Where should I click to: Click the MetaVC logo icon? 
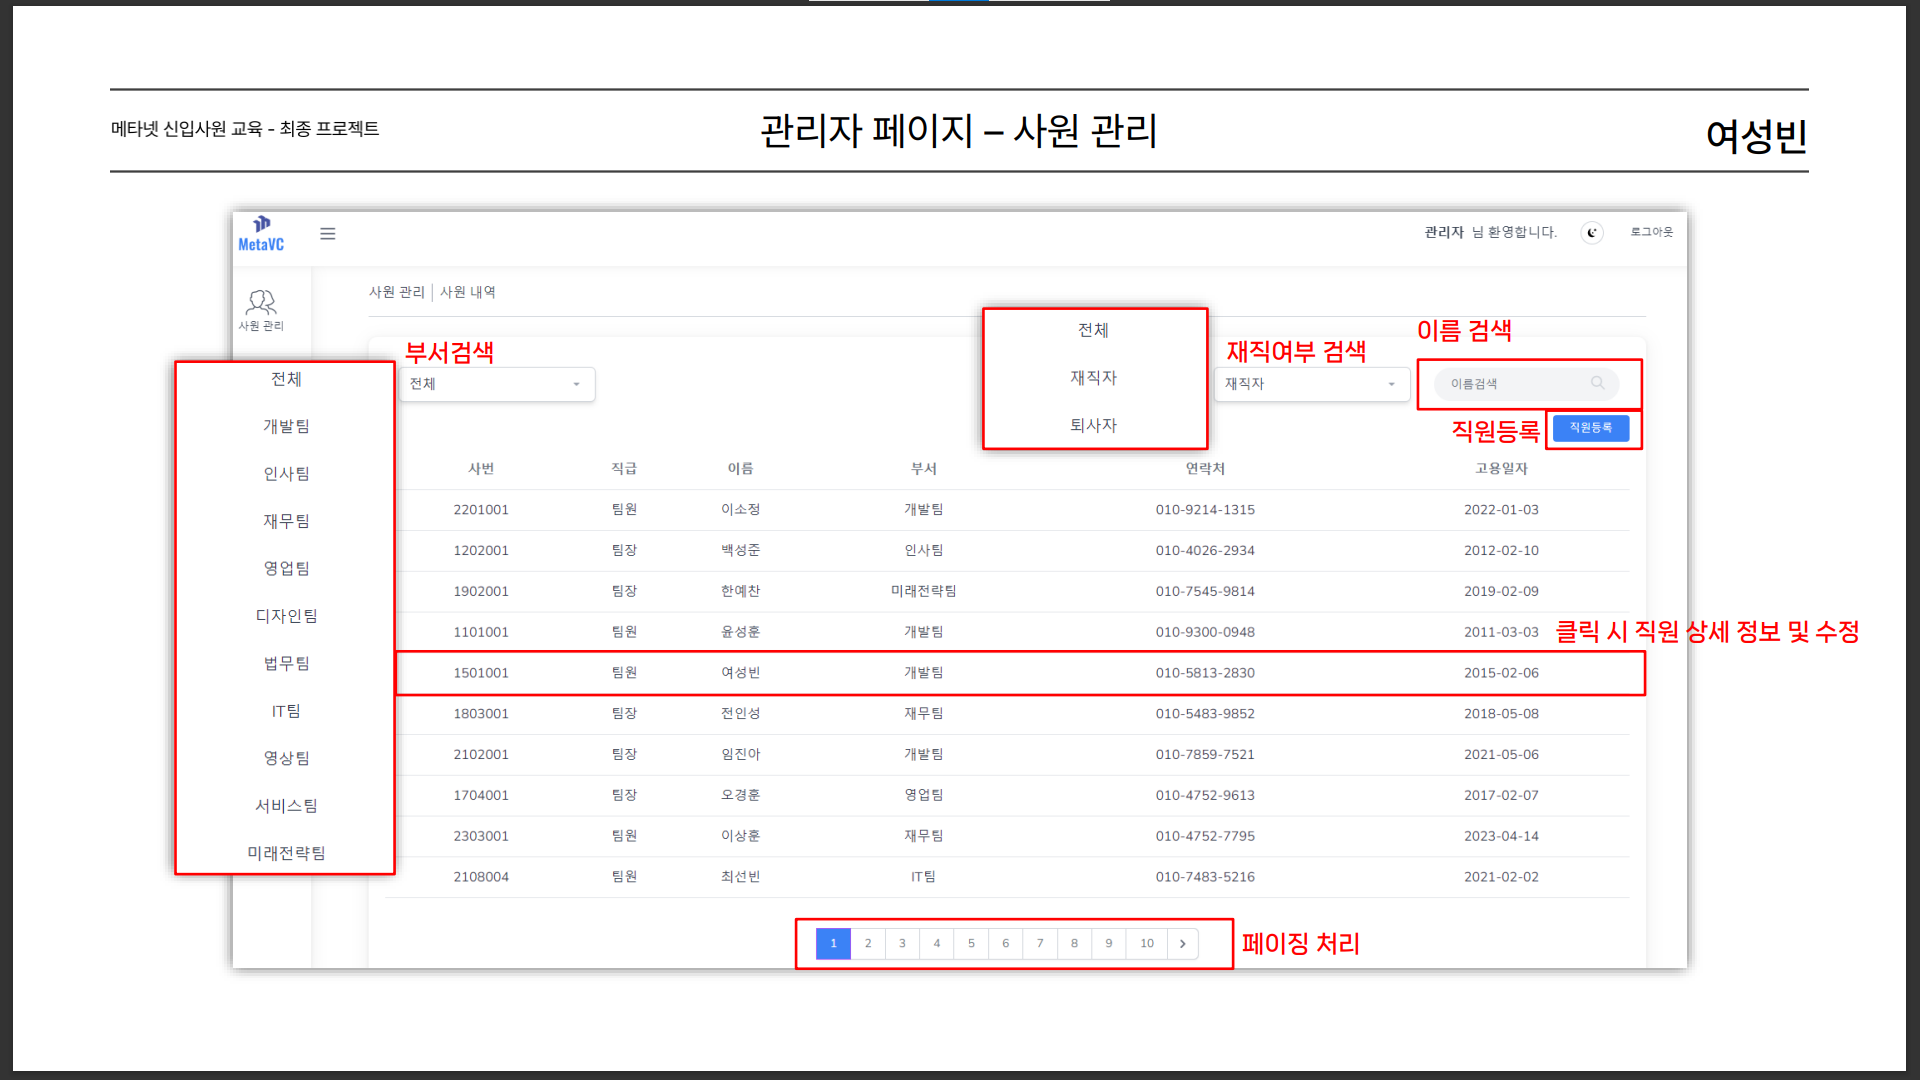[261, 225]
